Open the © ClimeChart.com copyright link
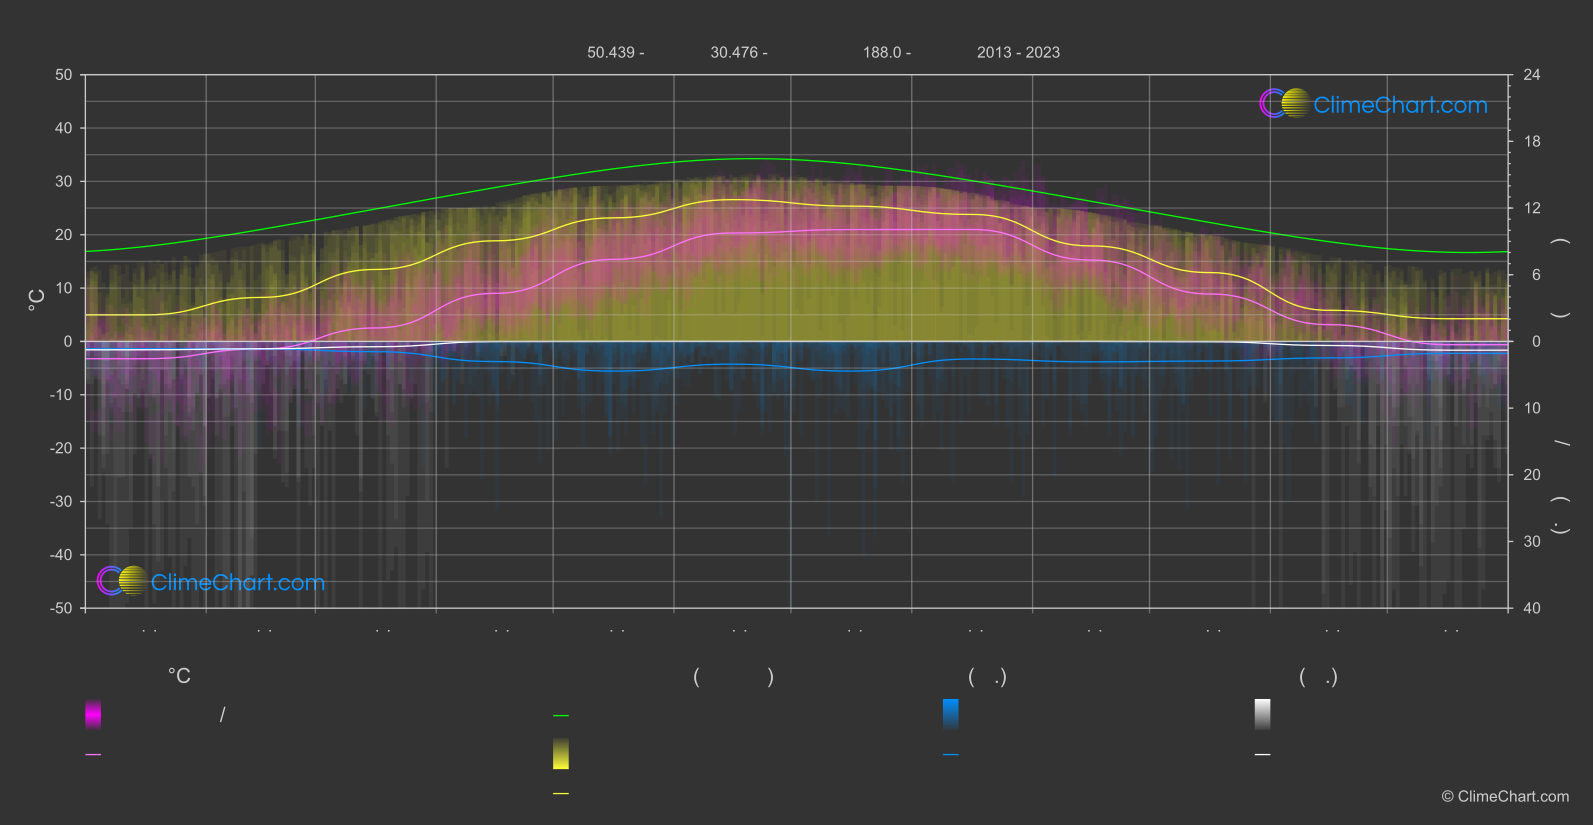 pos(1504,797)
